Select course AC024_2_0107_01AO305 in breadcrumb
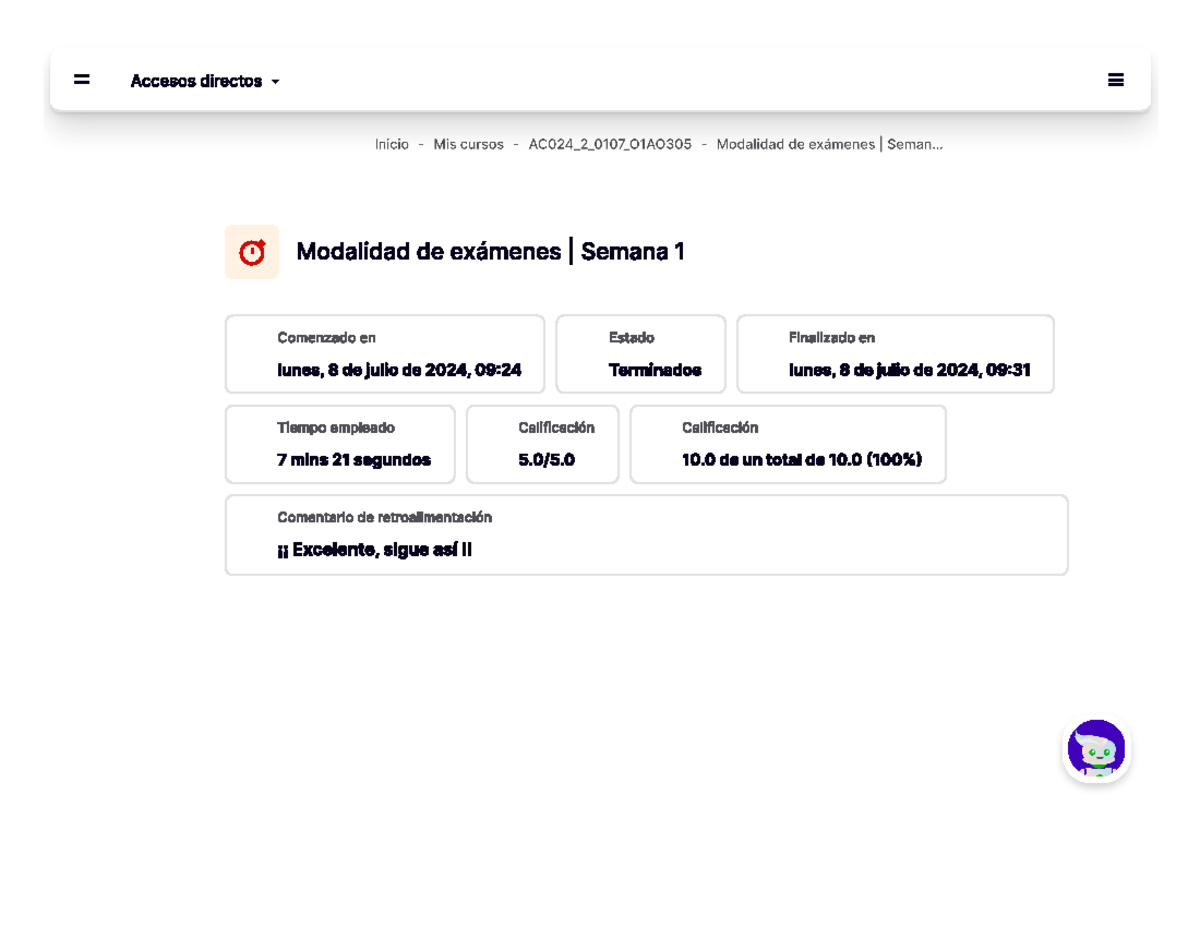Screen dimensions: 1200x927 610,144
